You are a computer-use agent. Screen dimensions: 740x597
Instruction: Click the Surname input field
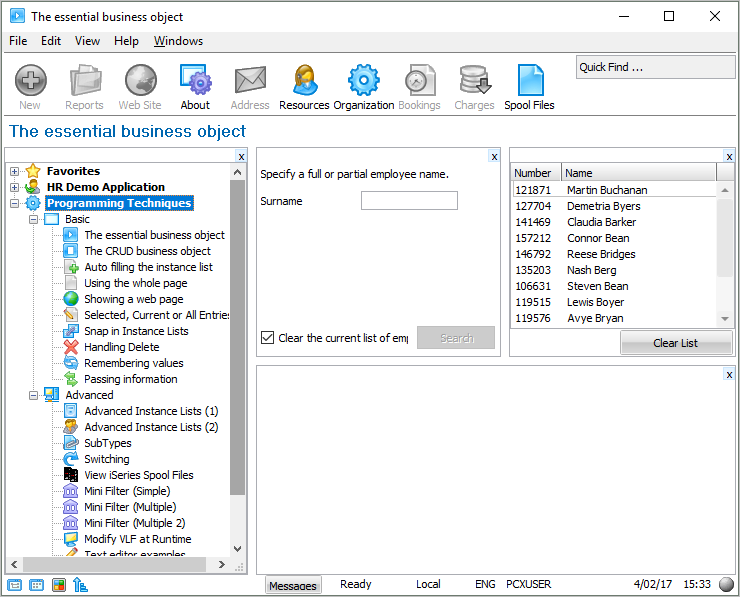(409, 201)
